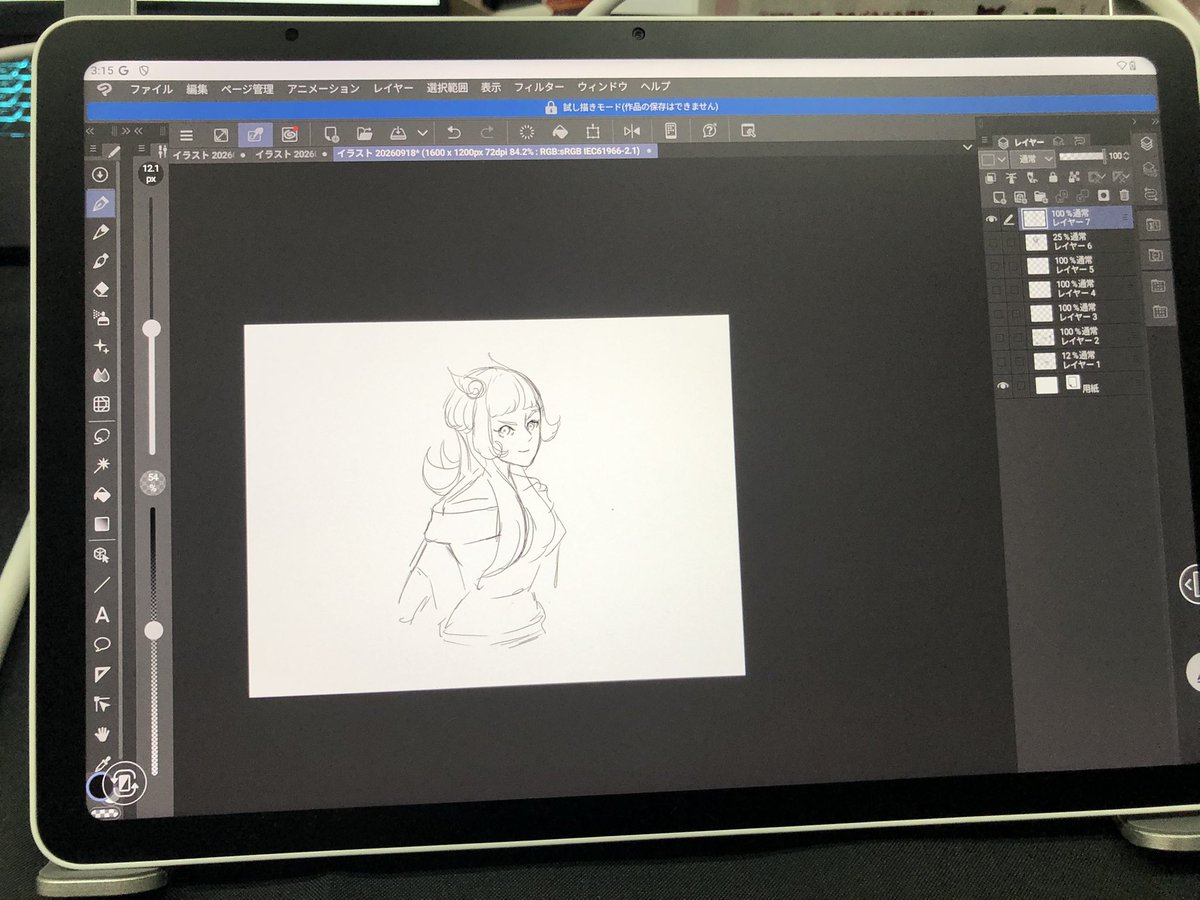Expand the save options dropdown arrow
The height and width of the screenshot is (900, 1200).
pos(422,132)
